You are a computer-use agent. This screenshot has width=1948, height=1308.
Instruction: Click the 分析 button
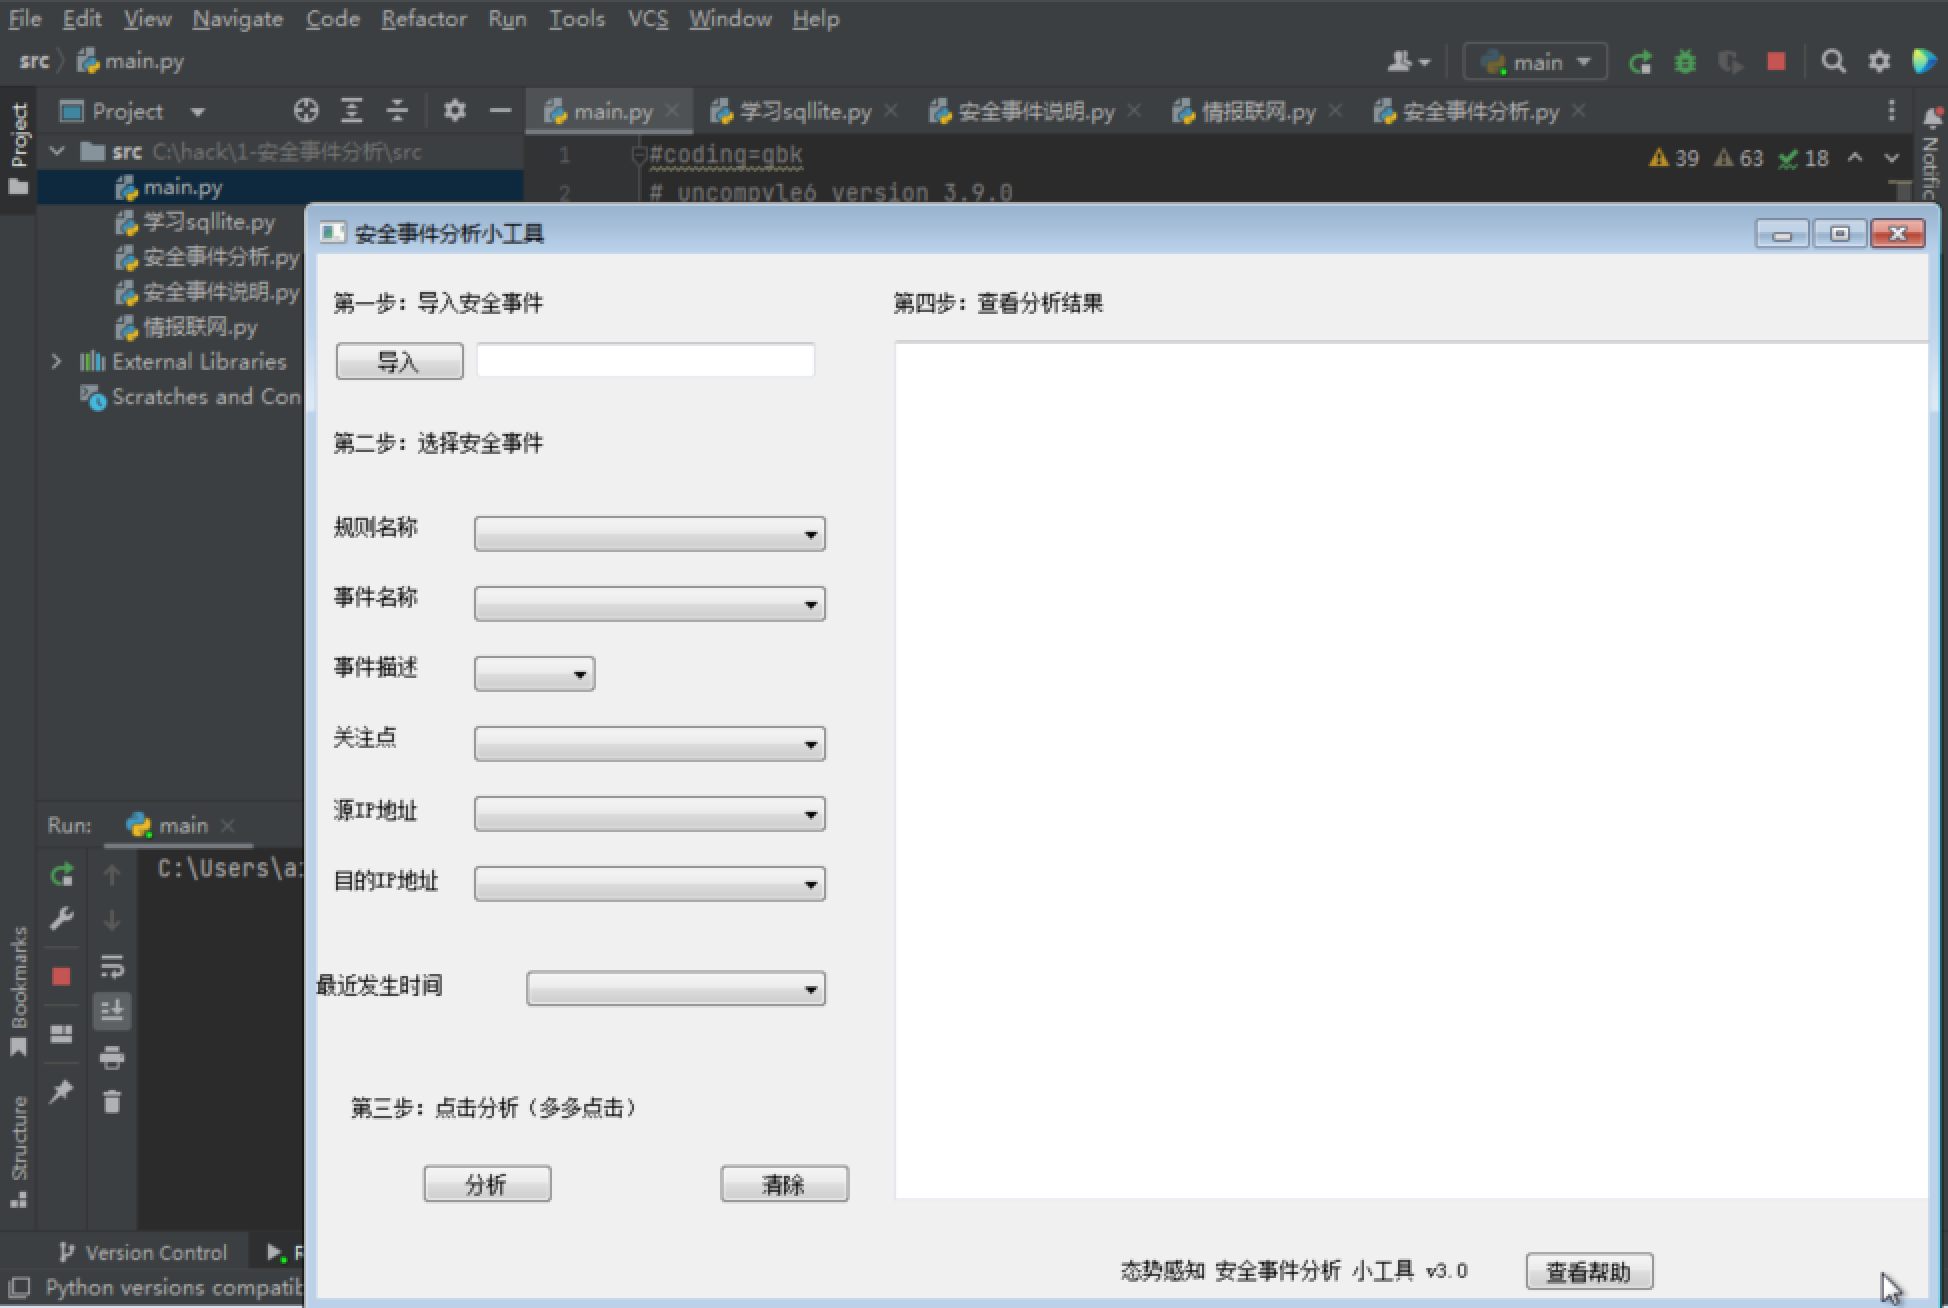[x=487, y=1183]
